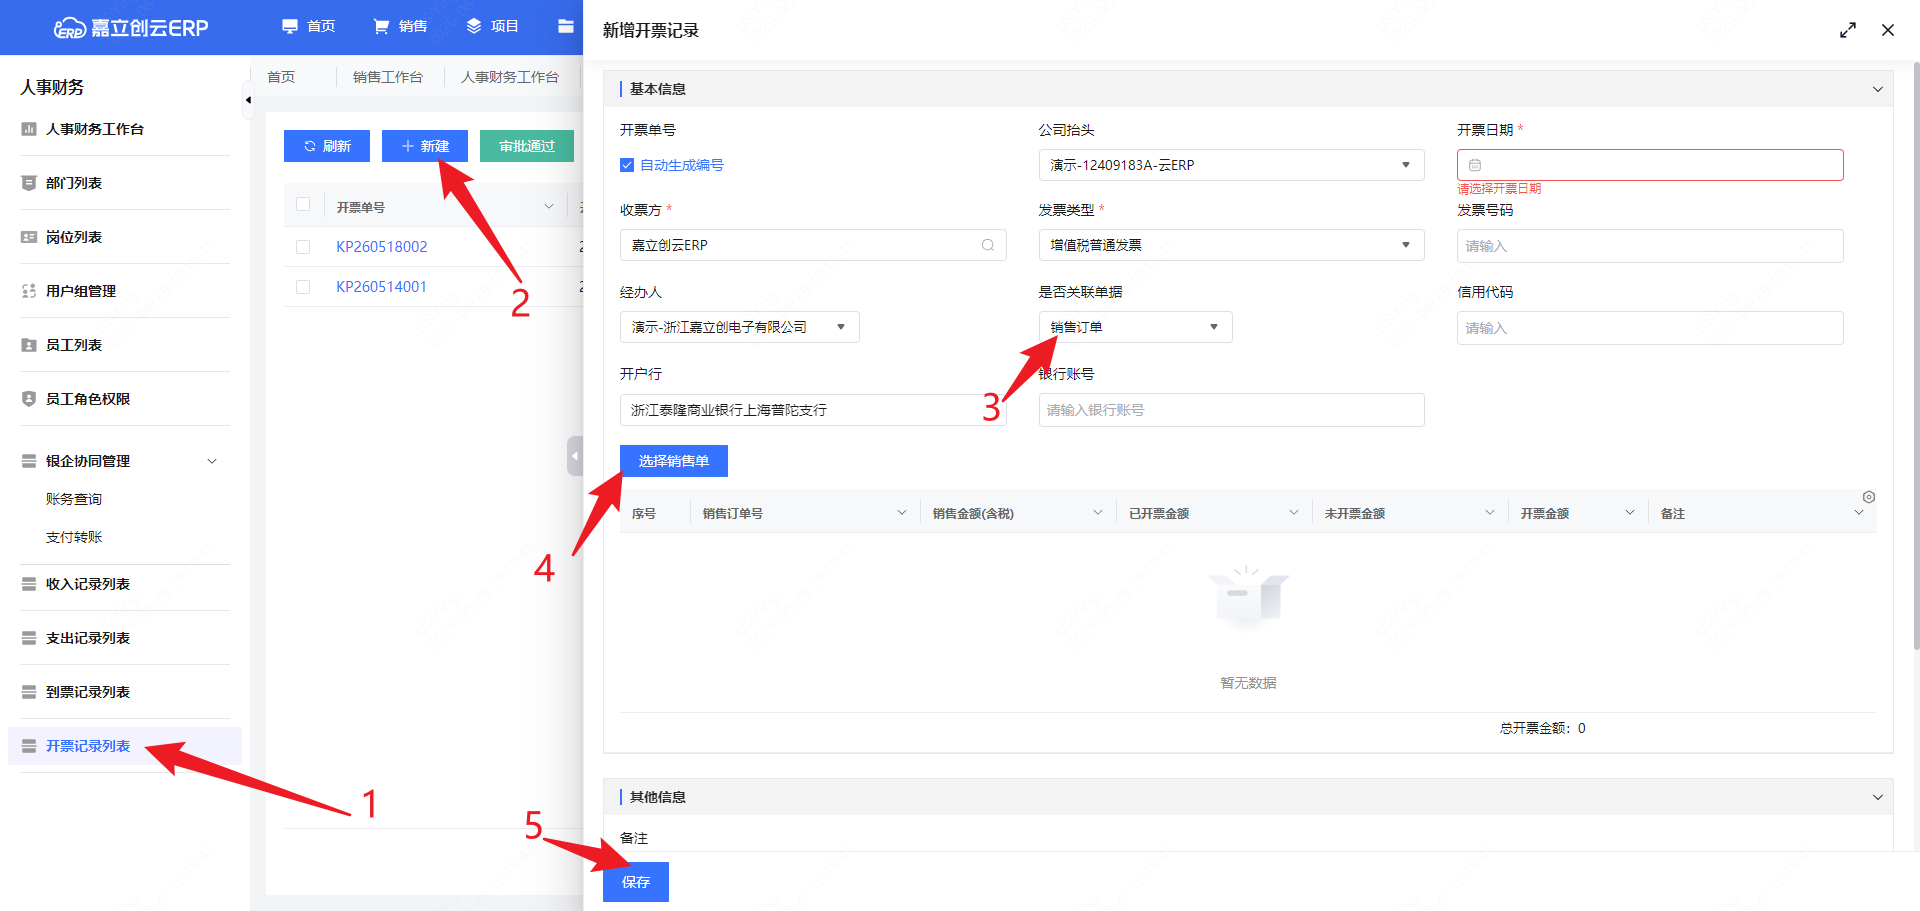The image size is (1920, 911).
Task: Open the 销售 top navigation item
Action: click(400, 26)
